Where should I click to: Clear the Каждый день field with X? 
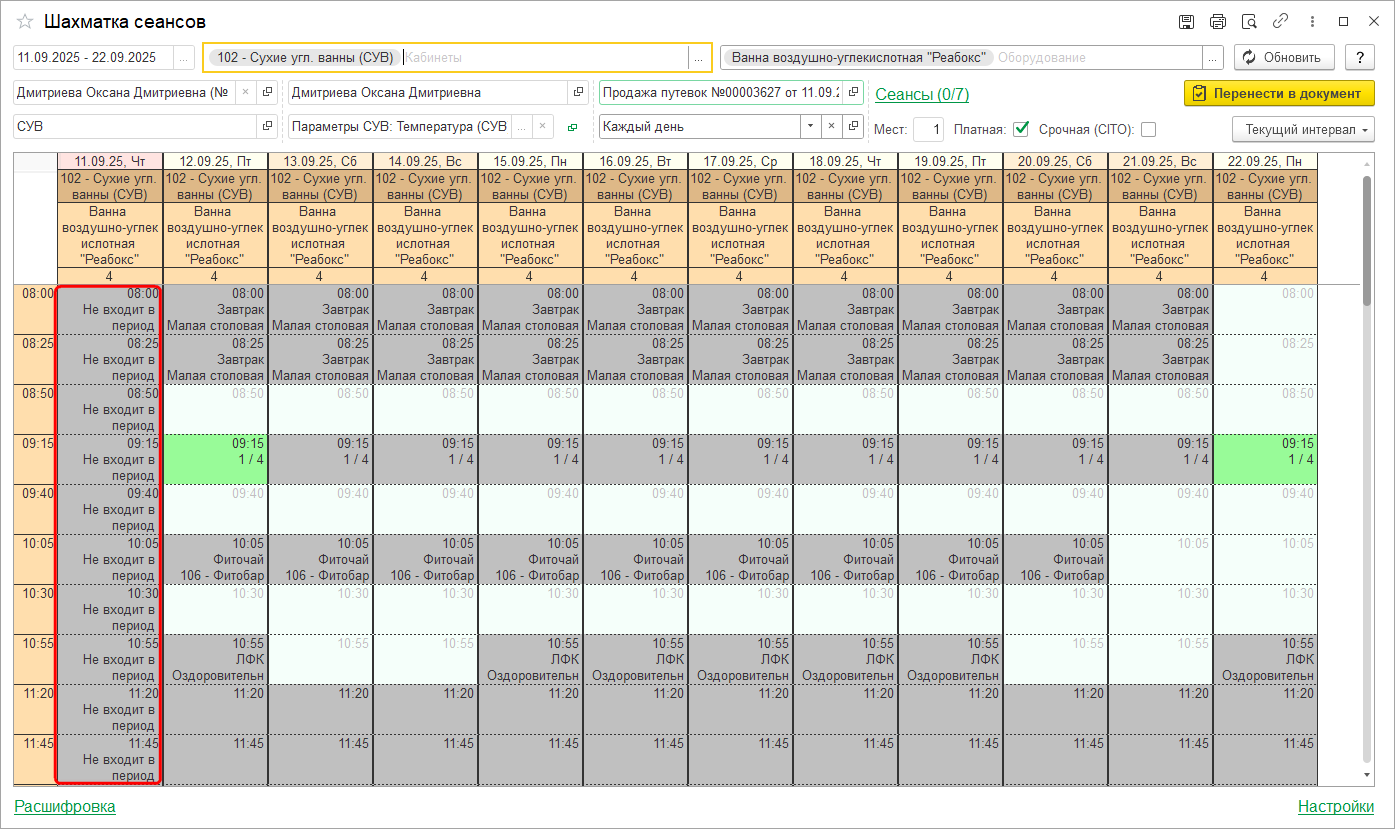(830, 127)
